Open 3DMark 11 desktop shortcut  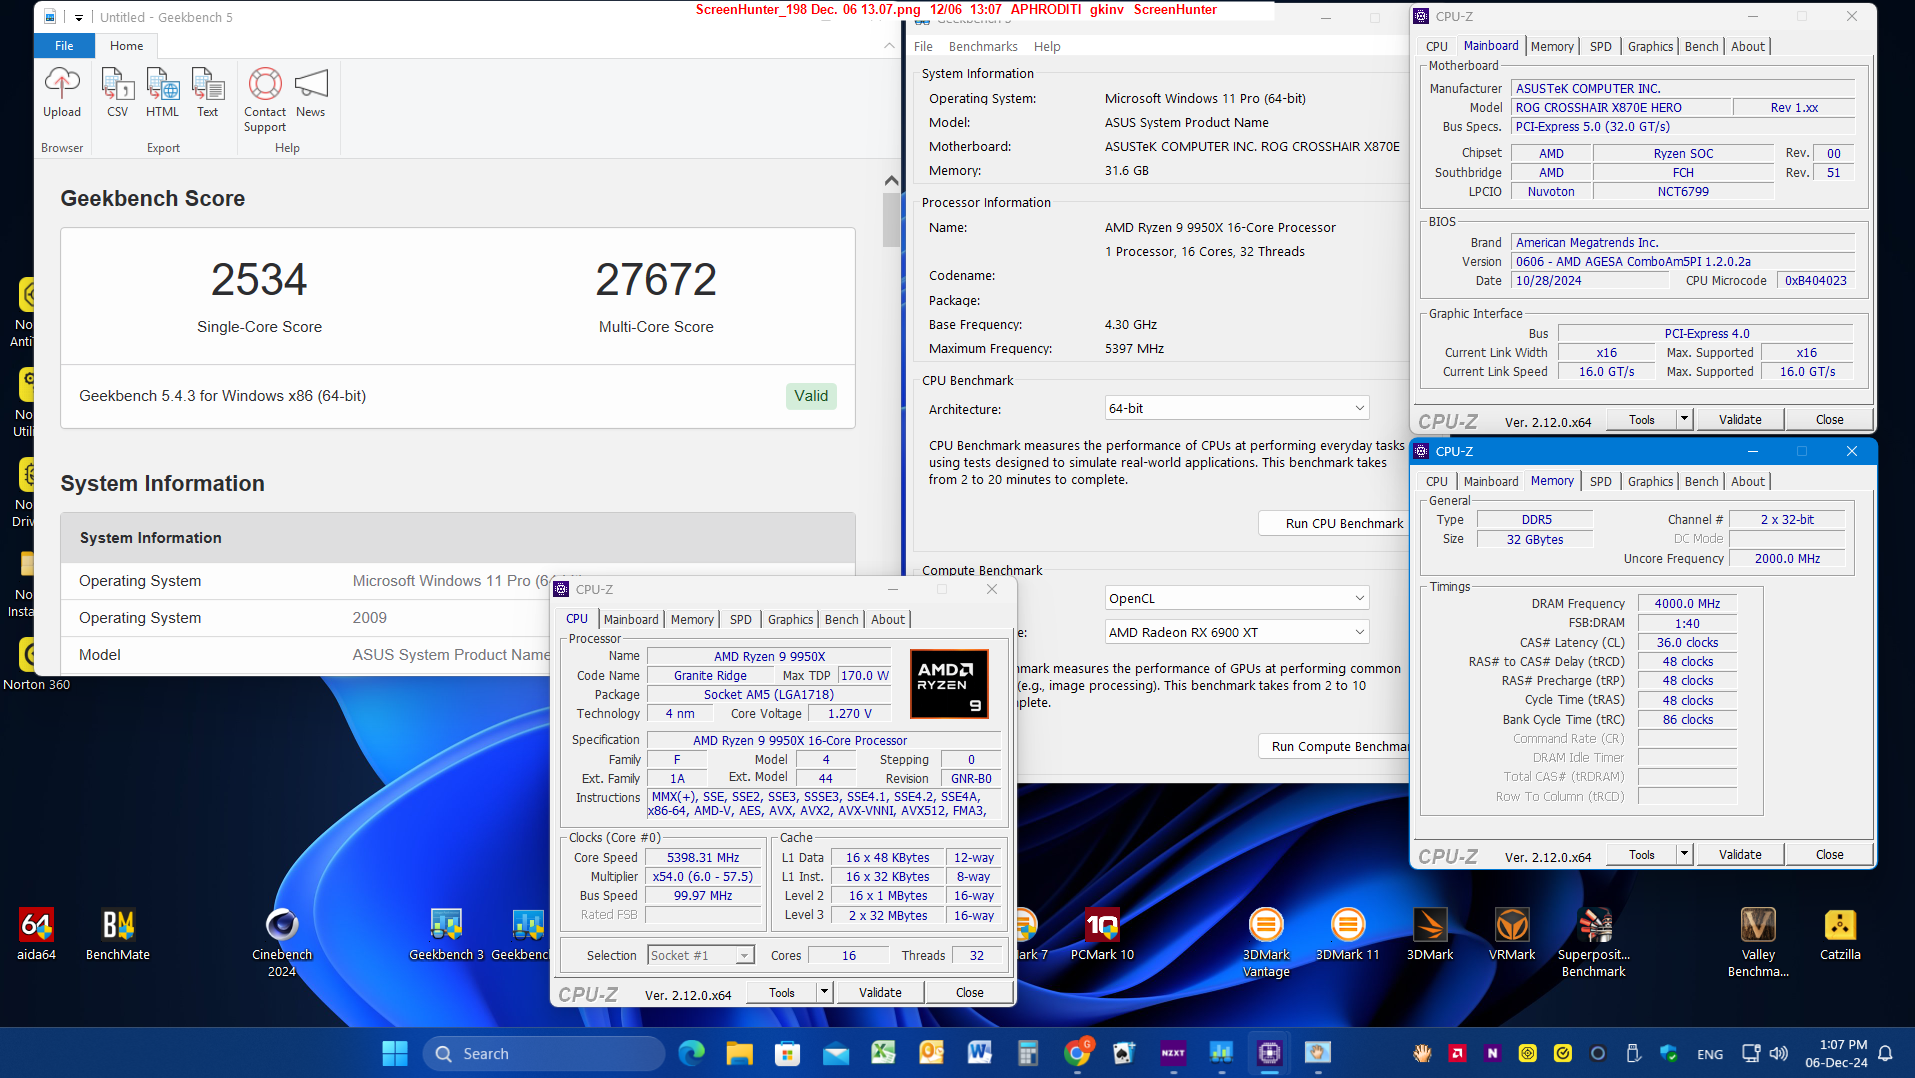1348,935
